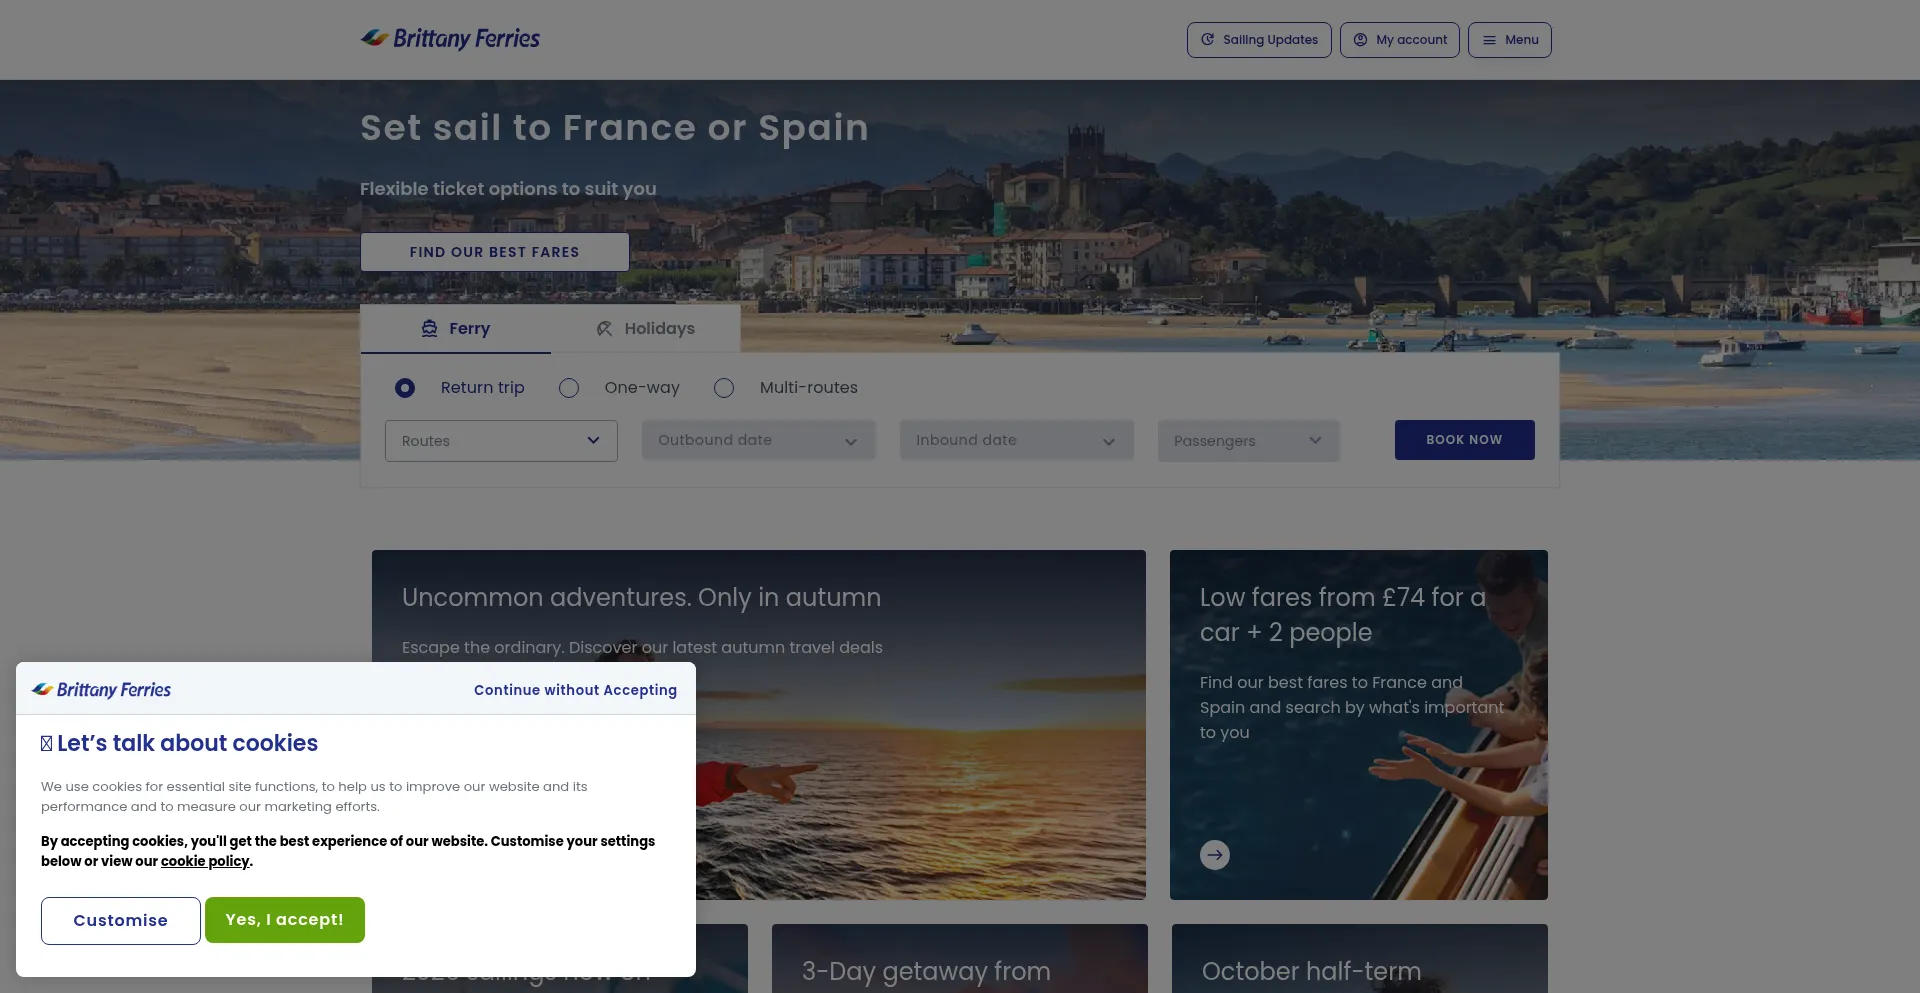Switch to the Holidays tab

click(646, 329)
